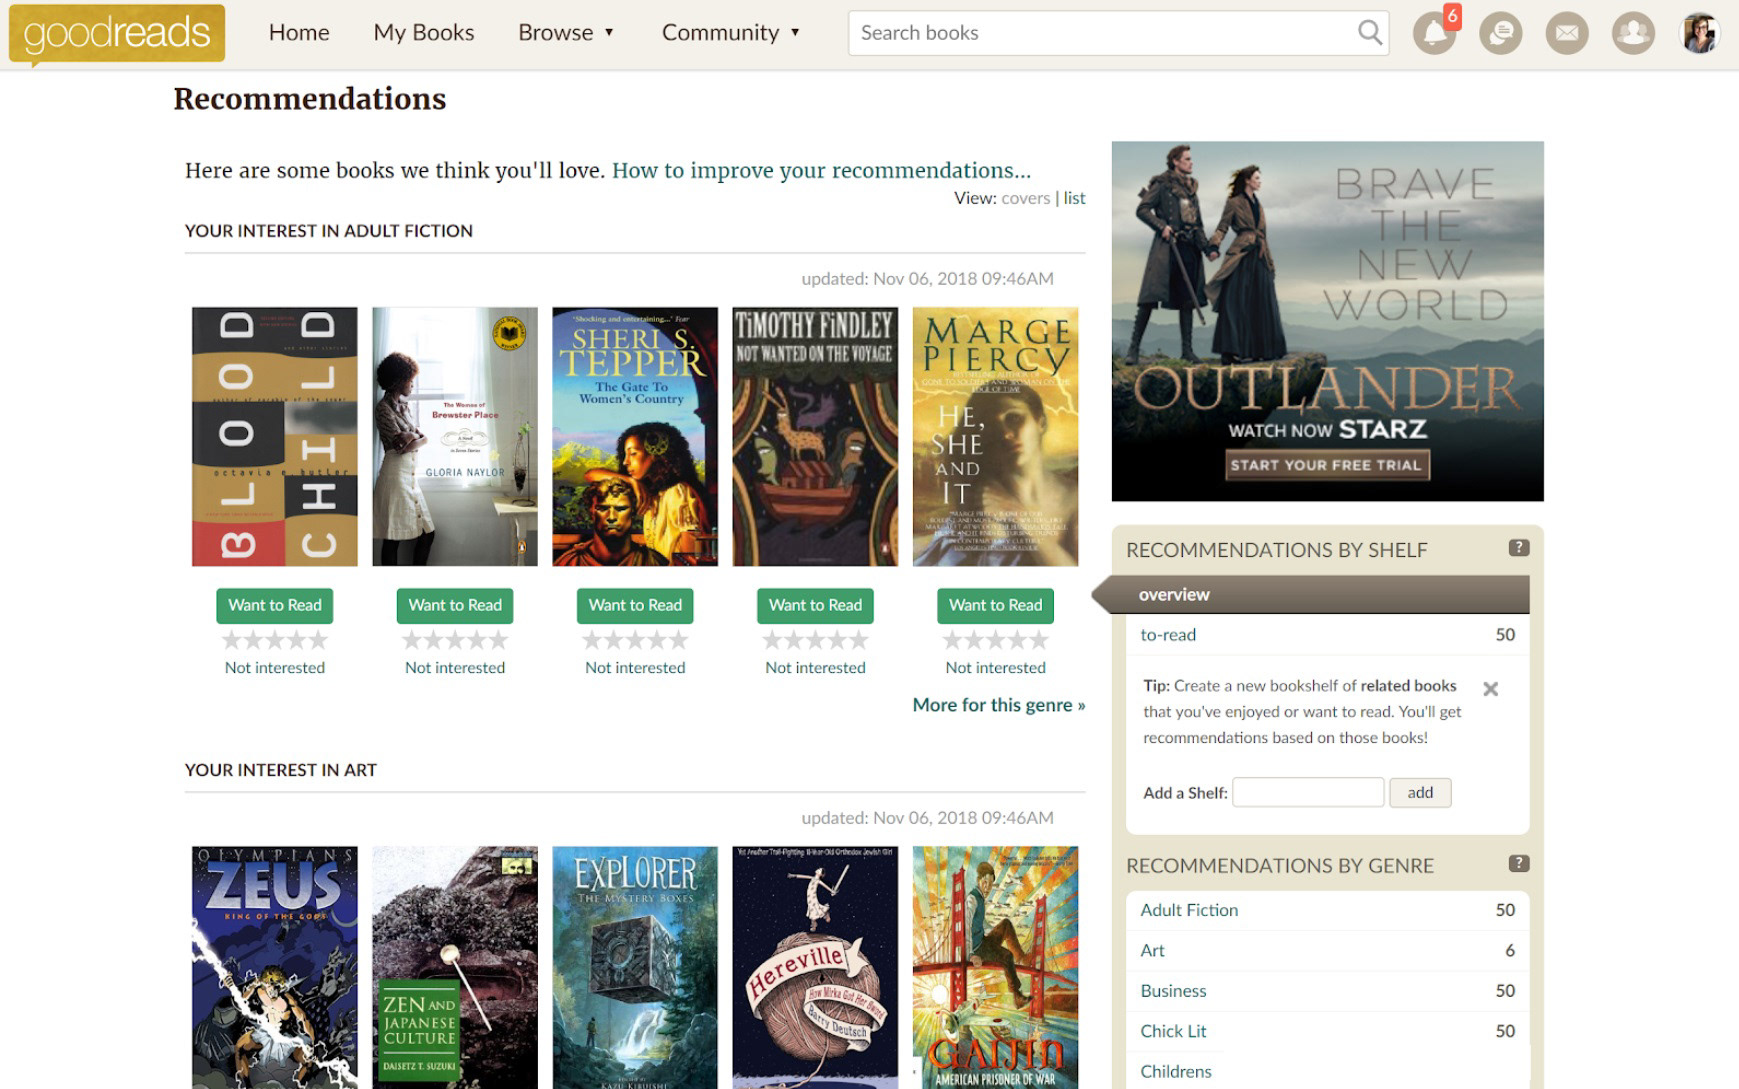Switch to list view
1739x1089 pixels.
(1074, 198)
